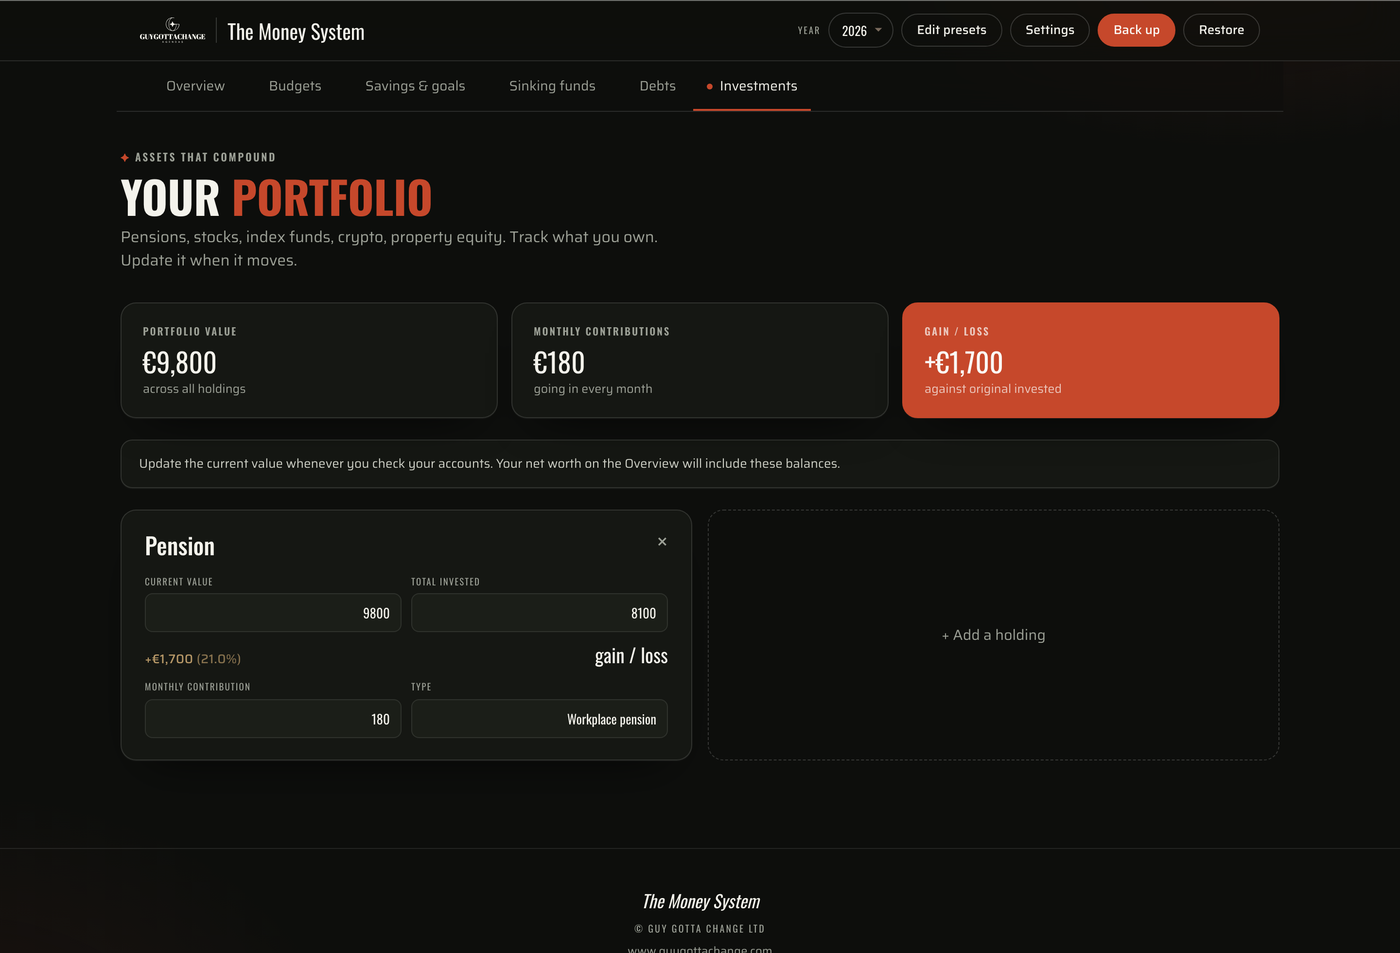Select the Investments tab

(752, 86)
